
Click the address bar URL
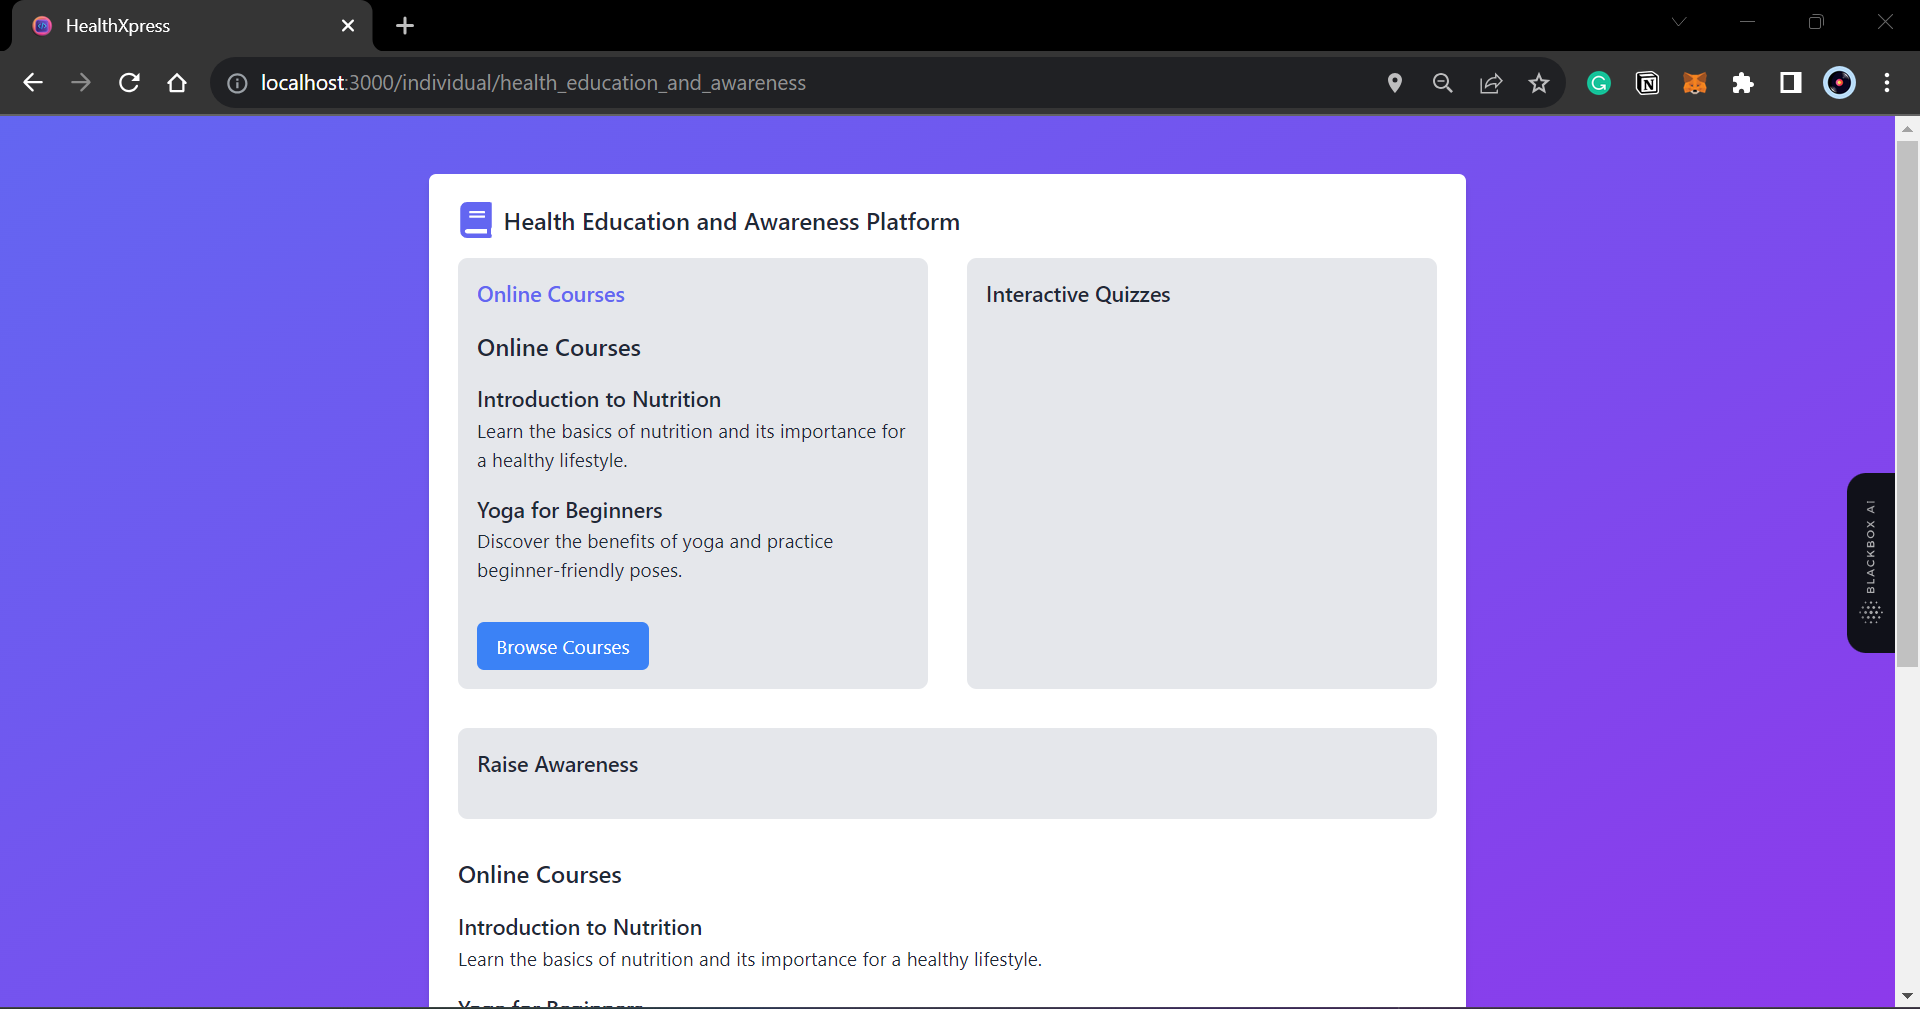(x=533, y=83)
